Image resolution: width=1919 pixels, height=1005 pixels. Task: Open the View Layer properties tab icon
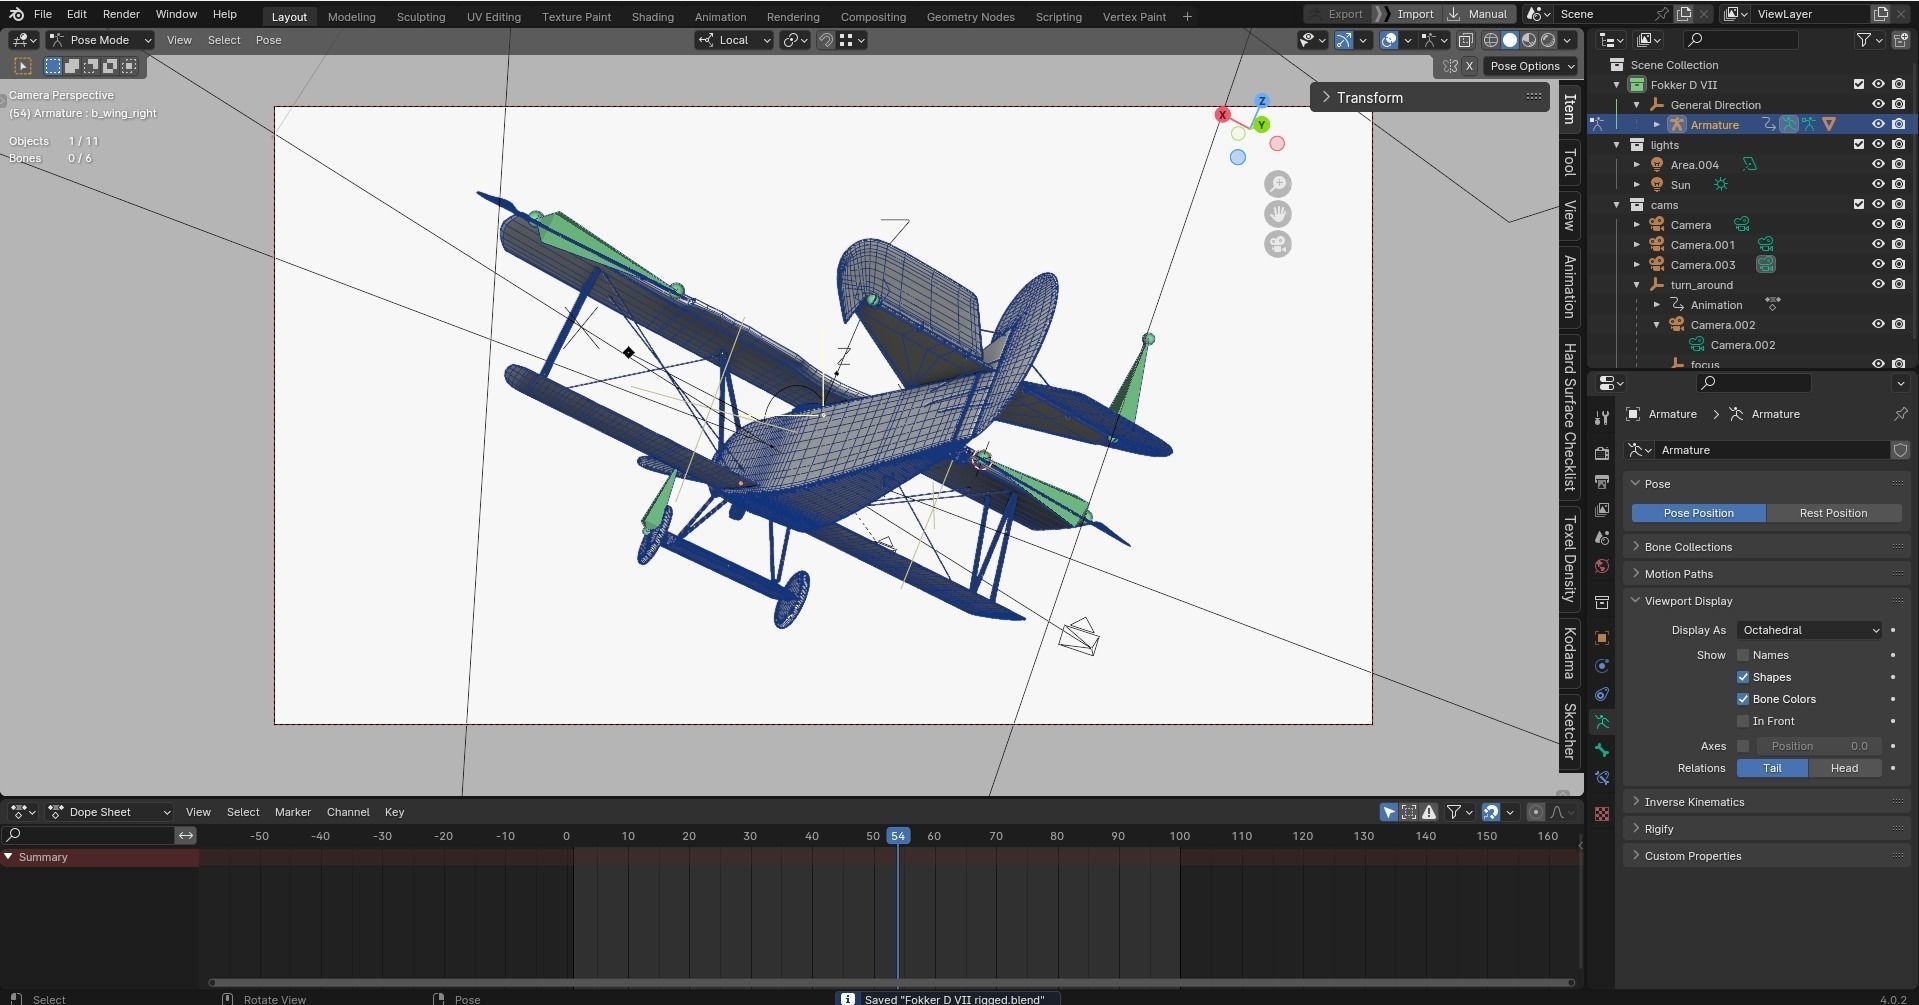click(x=1602, y=510)
